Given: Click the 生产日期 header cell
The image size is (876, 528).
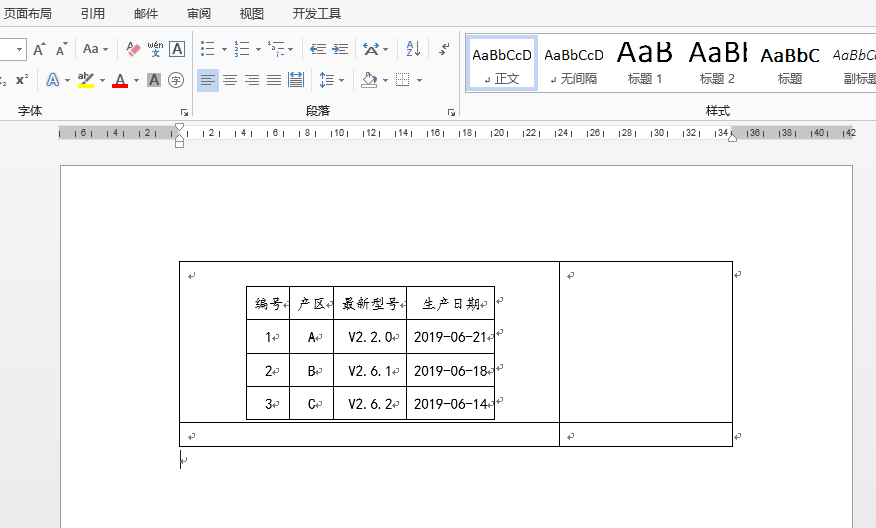Looking at the screenshot, I should [450, 303].
